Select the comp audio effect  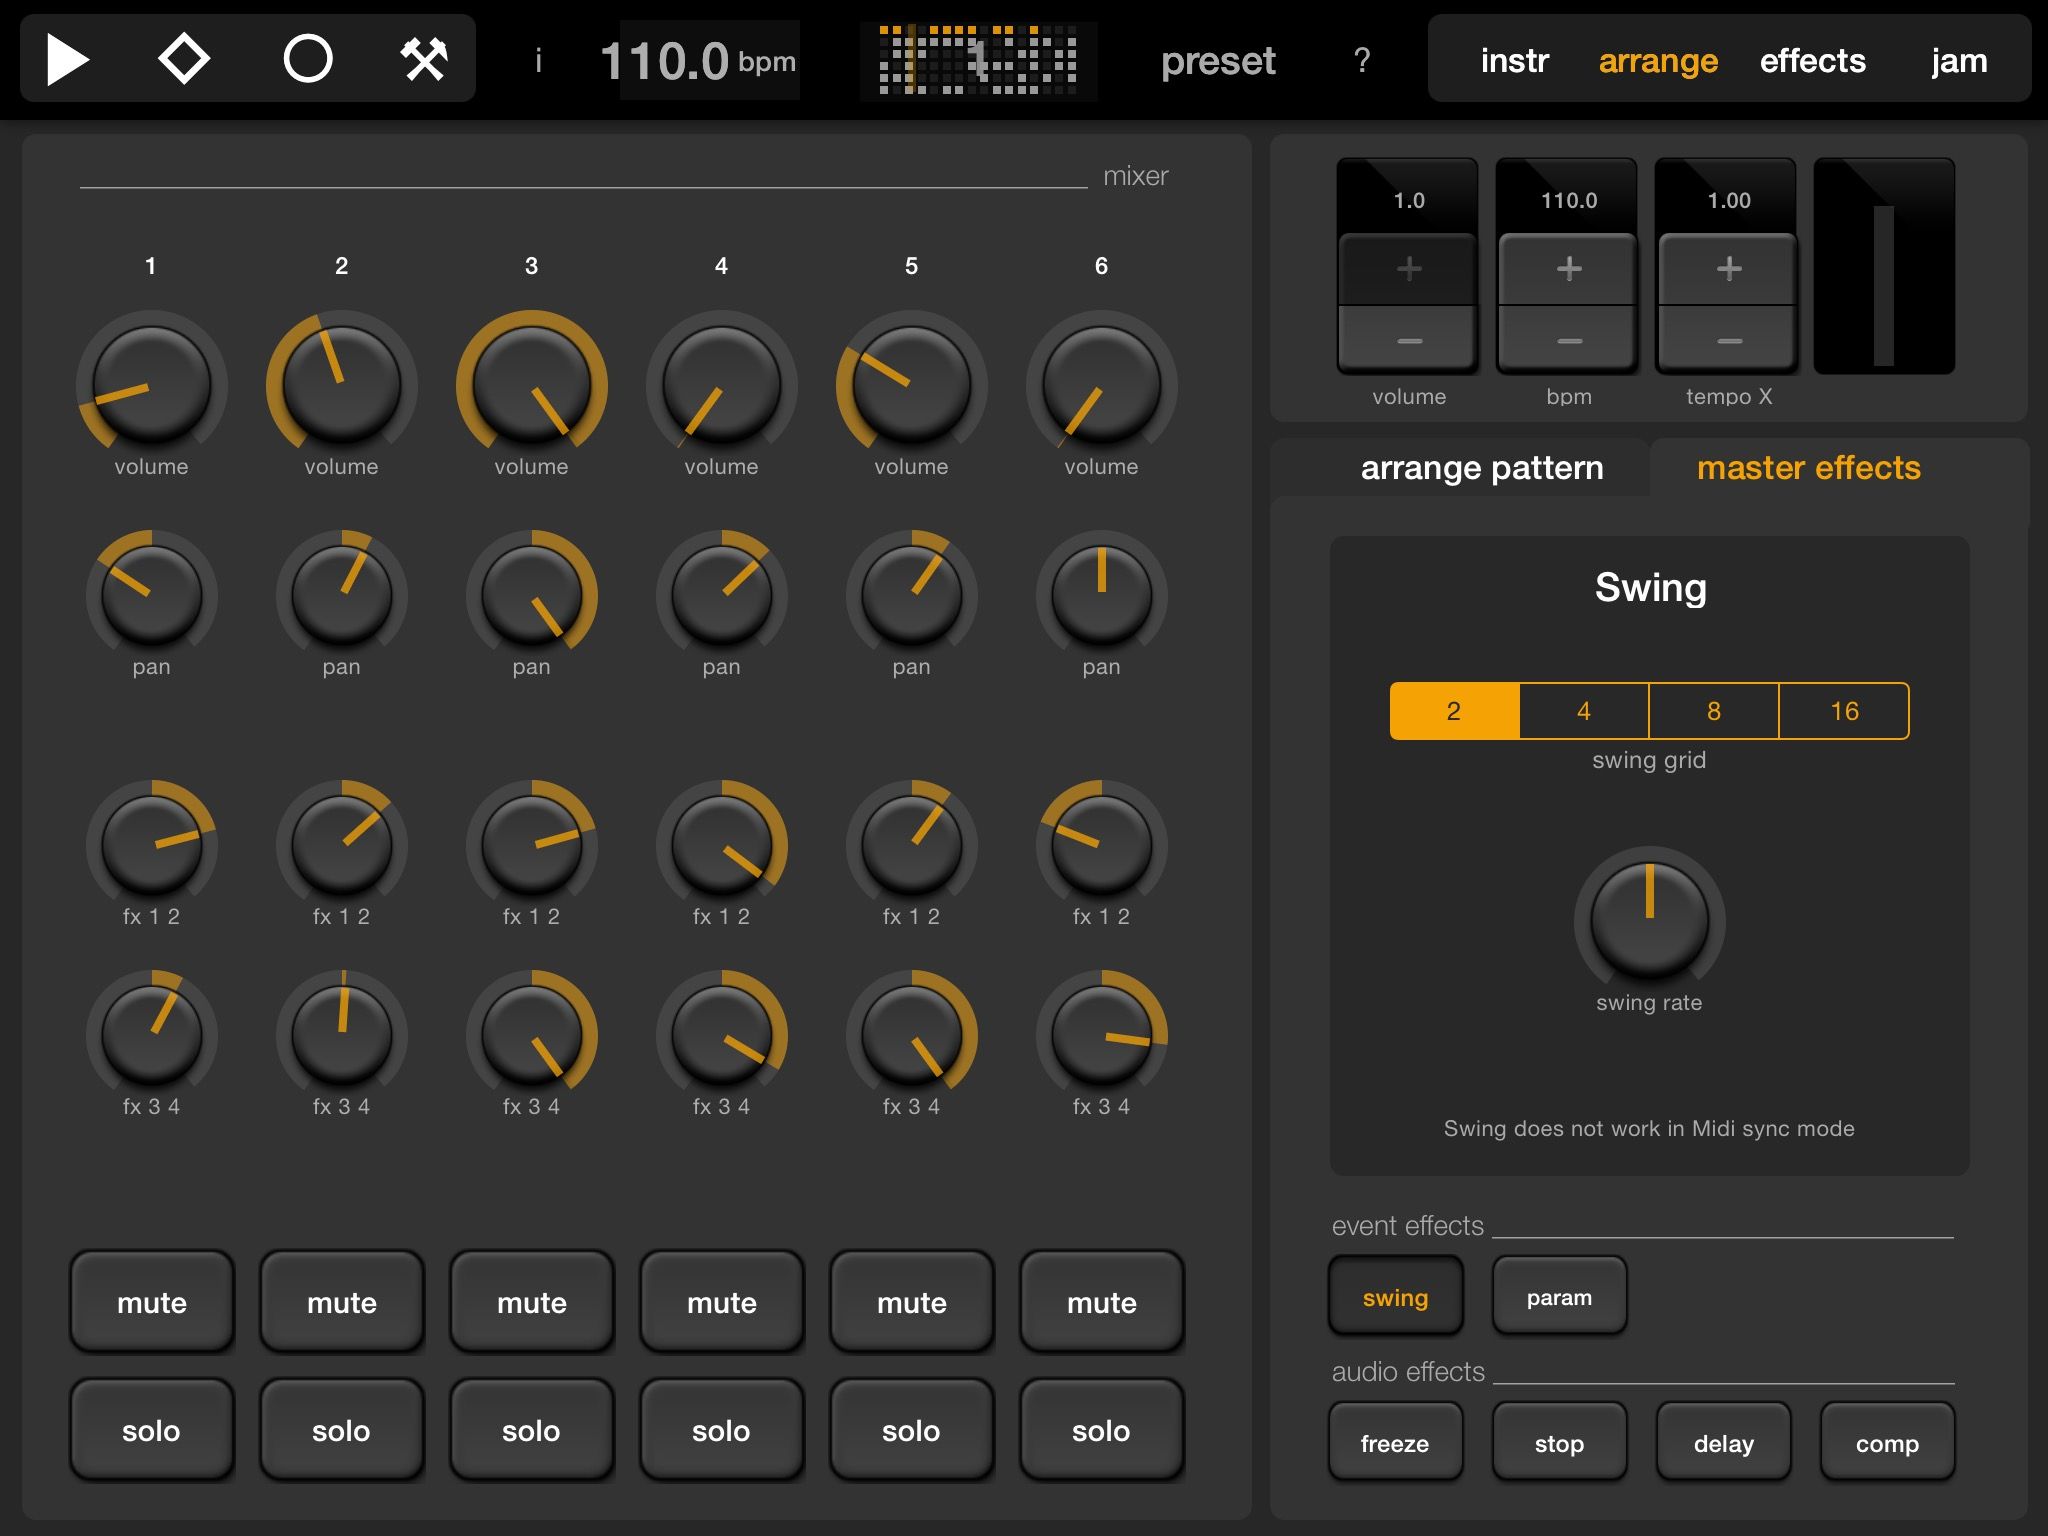coord(1887,1443)
